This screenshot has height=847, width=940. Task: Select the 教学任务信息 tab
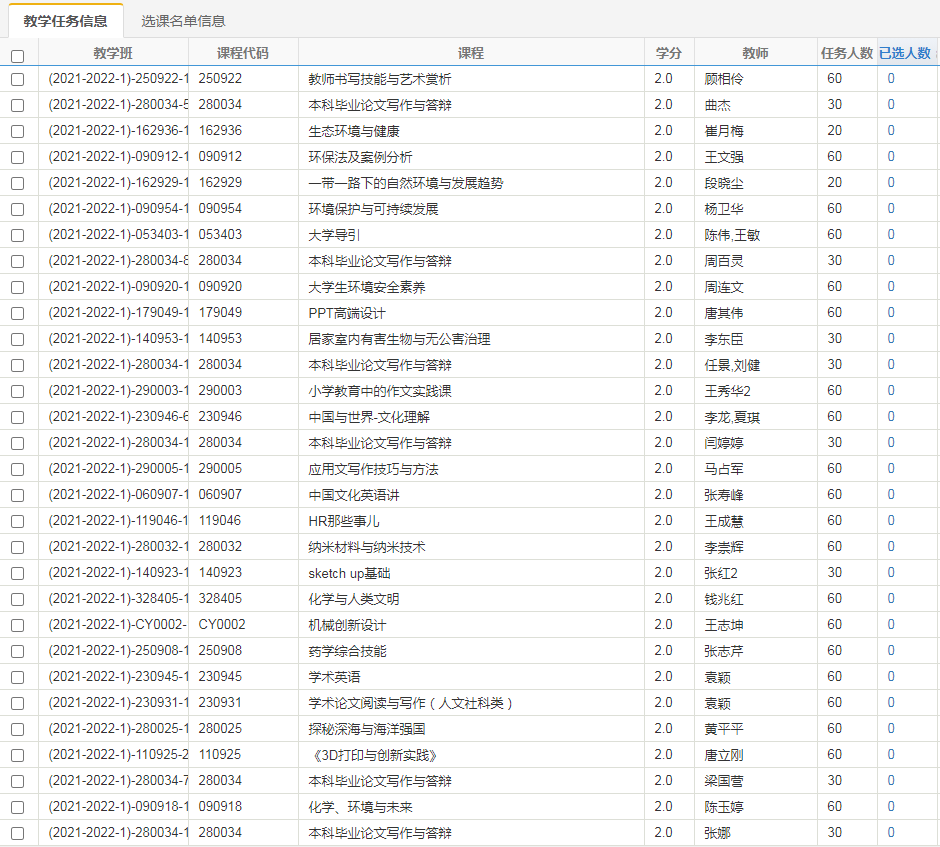tap(65, 21)
